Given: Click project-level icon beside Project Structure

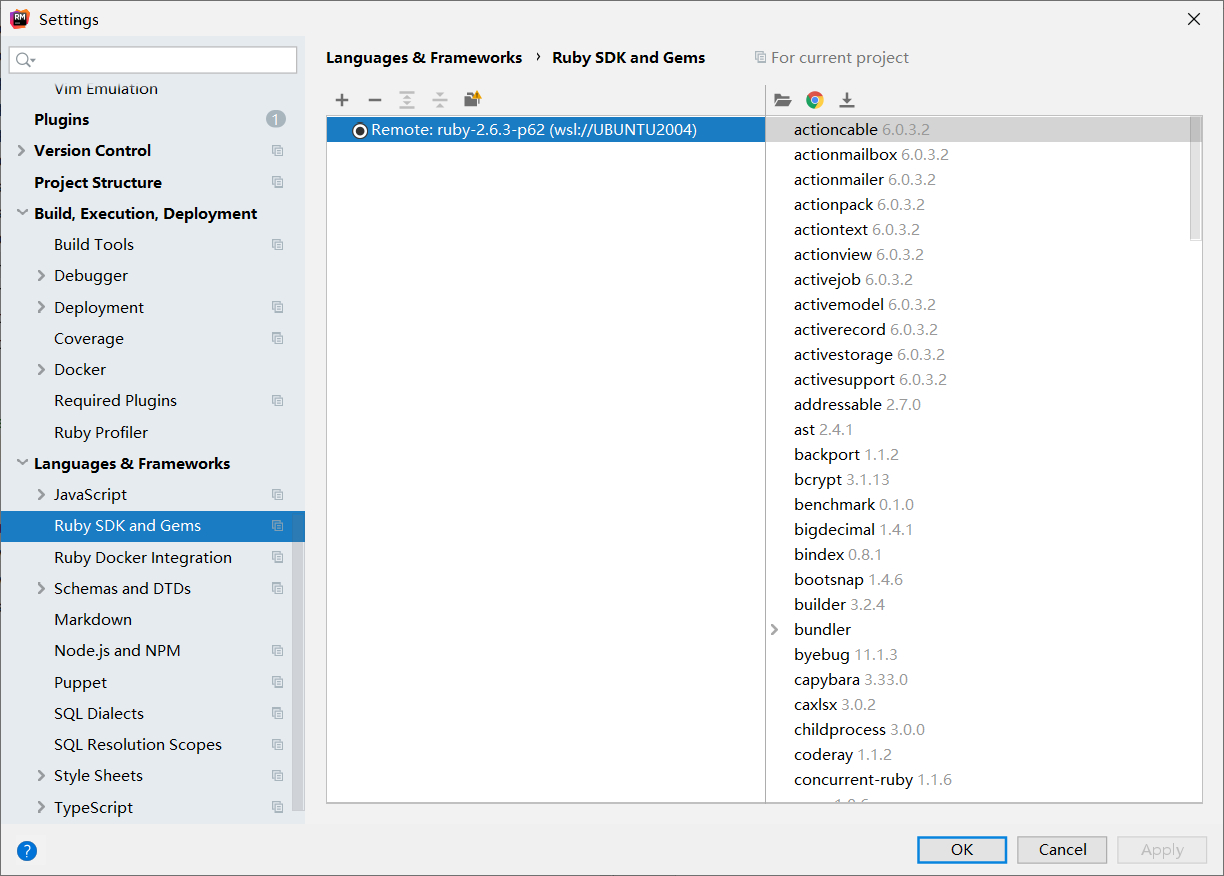Looking at the screenshot, I should coord(278,183).
